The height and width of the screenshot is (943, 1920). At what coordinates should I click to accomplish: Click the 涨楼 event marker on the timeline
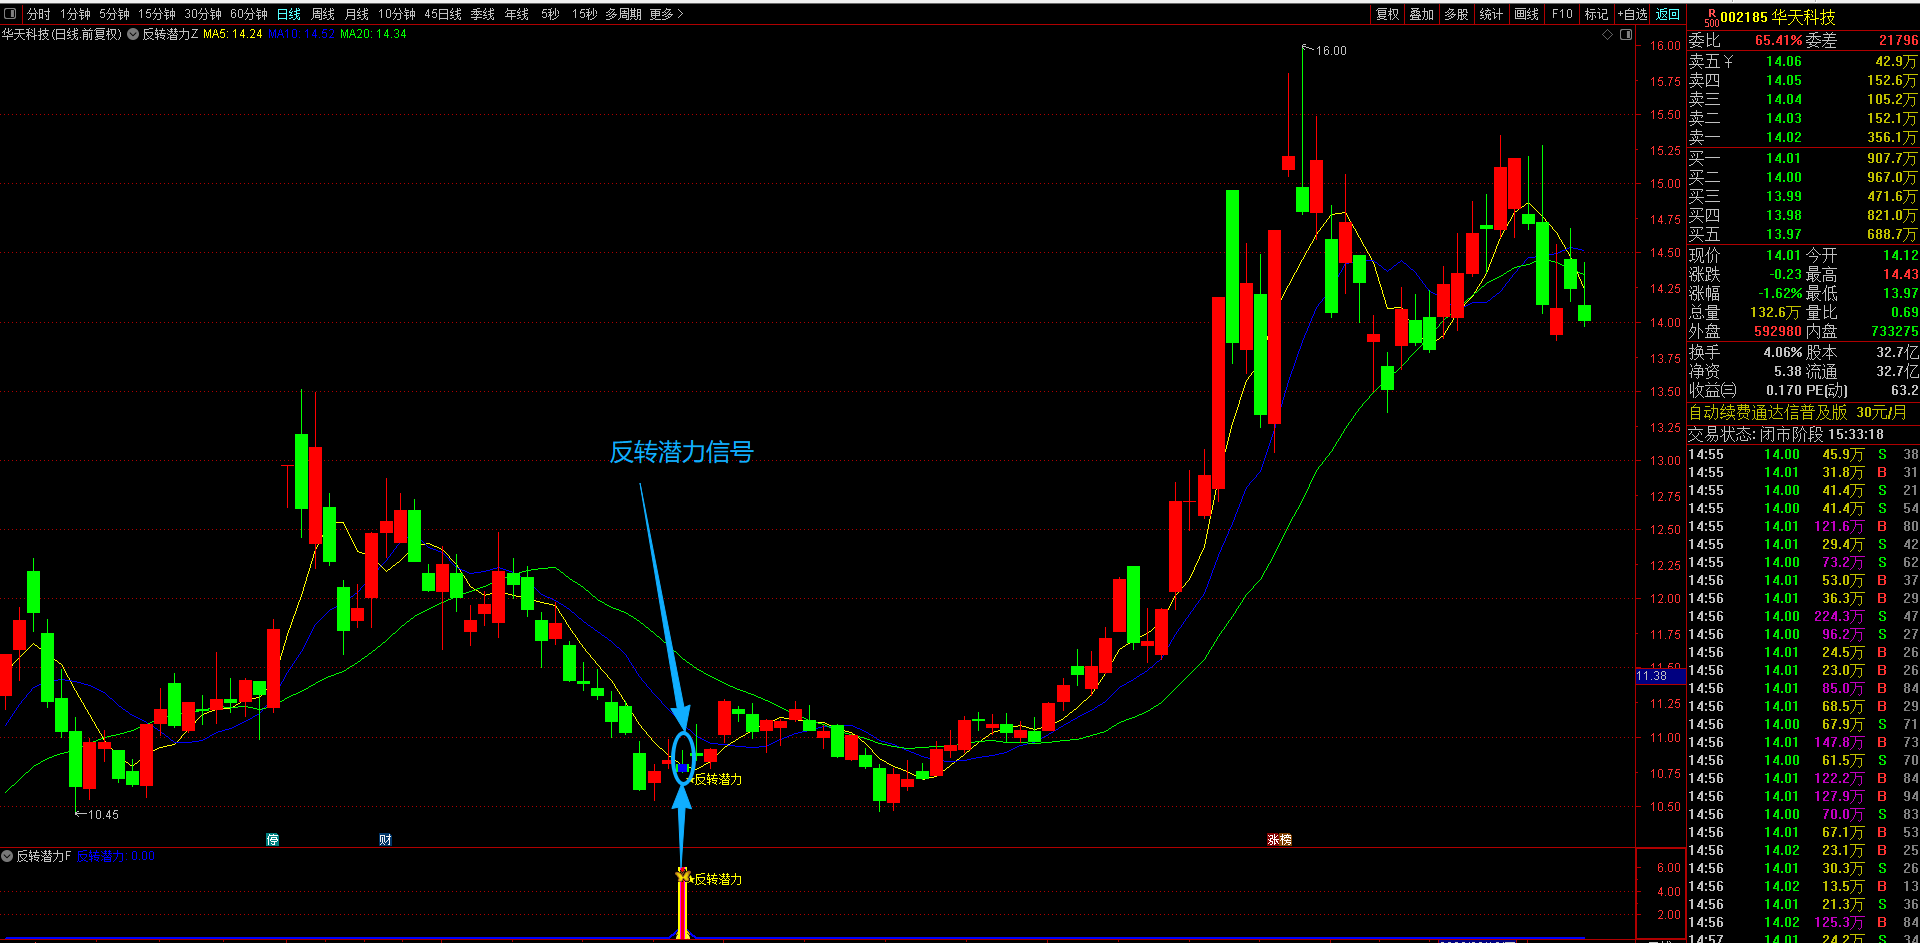1279,839
